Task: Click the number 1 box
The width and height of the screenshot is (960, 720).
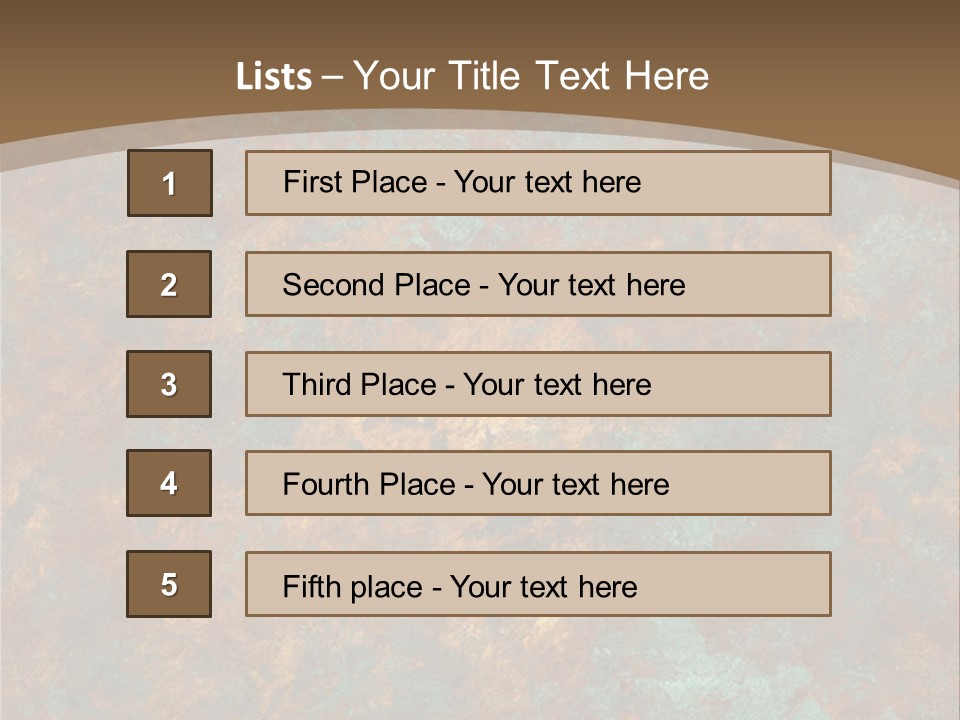Action: [x=170, y=183]
